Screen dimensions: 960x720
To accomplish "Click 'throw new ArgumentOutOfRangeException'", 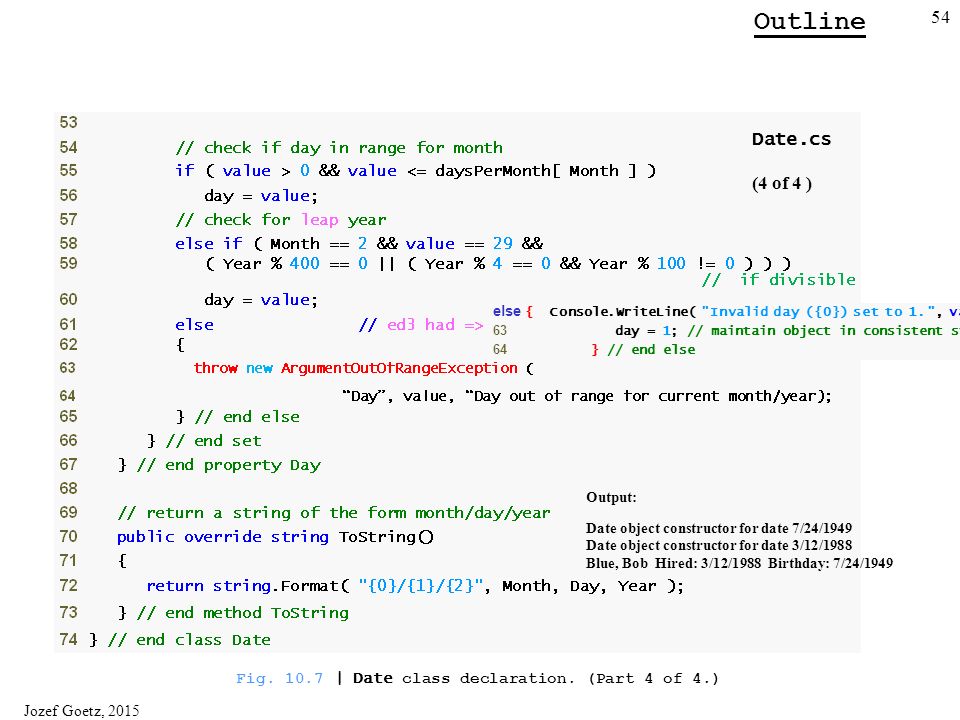I will [356, 368].
